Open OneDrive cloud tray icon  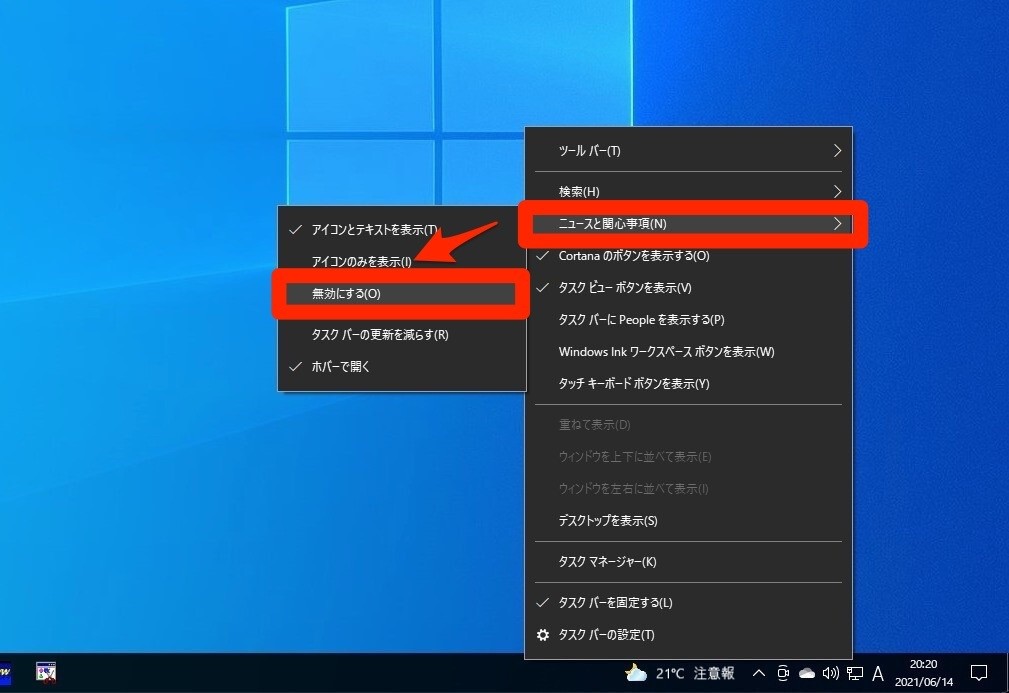click(x=807, y=673)
